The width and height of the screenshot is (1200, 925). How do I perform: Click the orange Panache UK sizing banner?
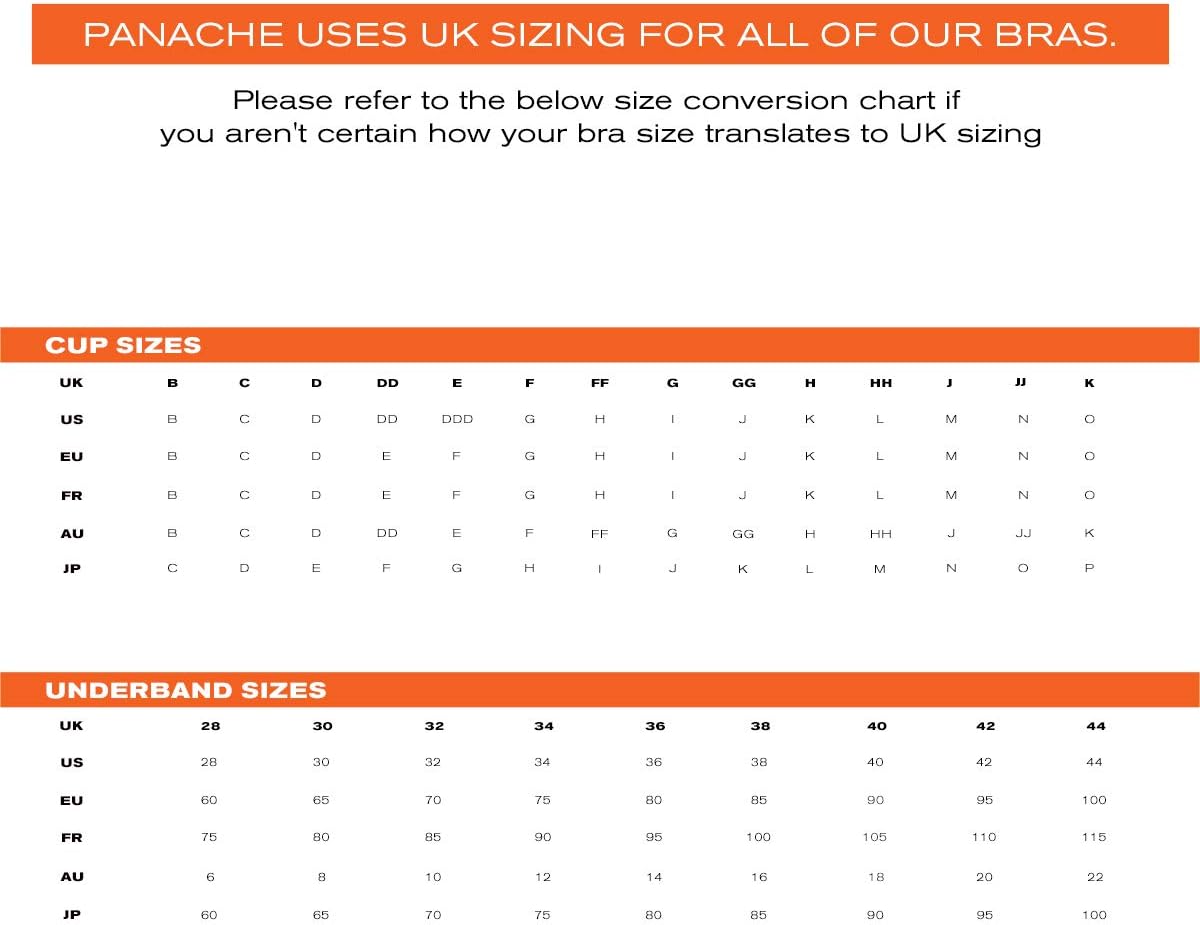click(x=600, y=35)
